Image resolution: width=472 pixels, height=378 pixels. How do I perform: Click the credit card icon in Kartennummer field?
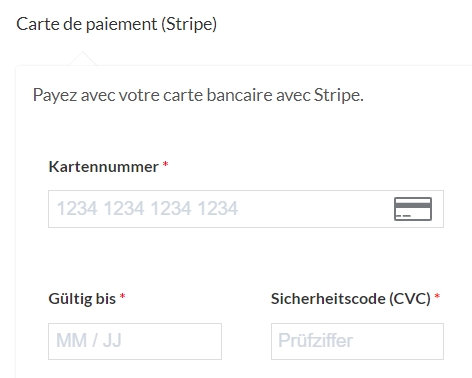(413, 209)
